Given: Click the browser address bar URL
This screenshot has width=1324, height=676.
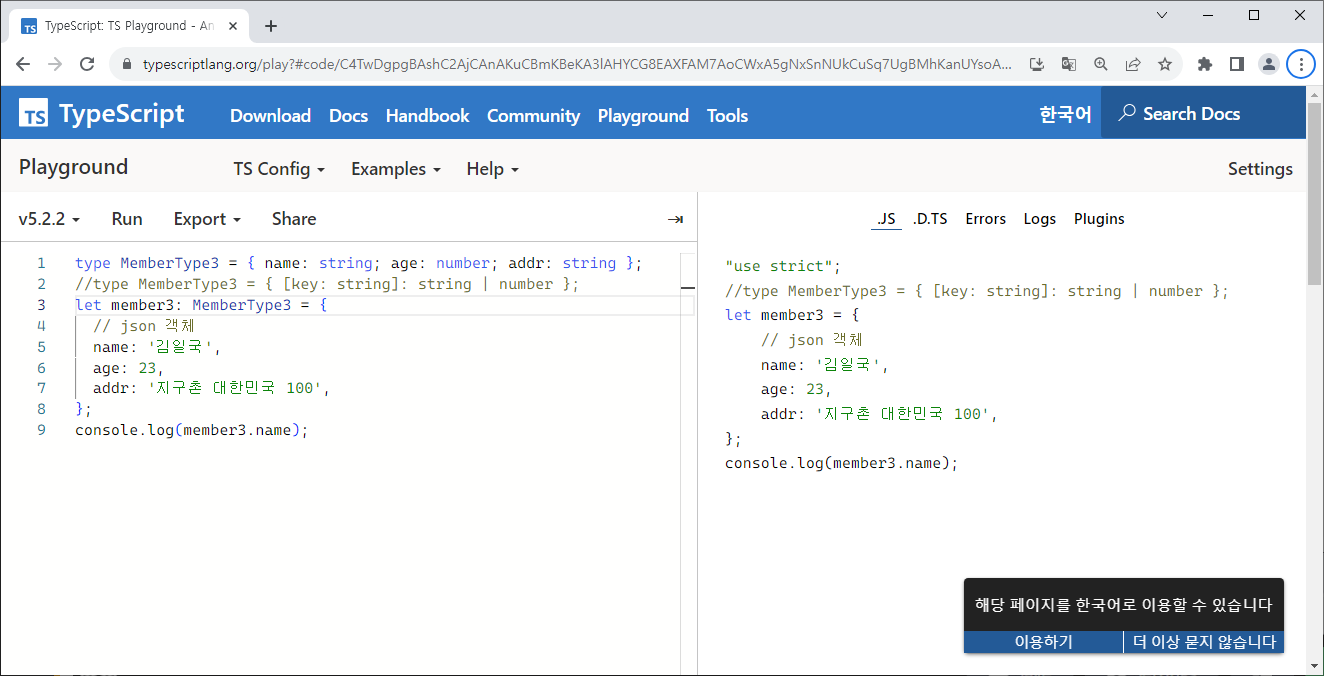Looking at the screenshot, I should (576, 64).
